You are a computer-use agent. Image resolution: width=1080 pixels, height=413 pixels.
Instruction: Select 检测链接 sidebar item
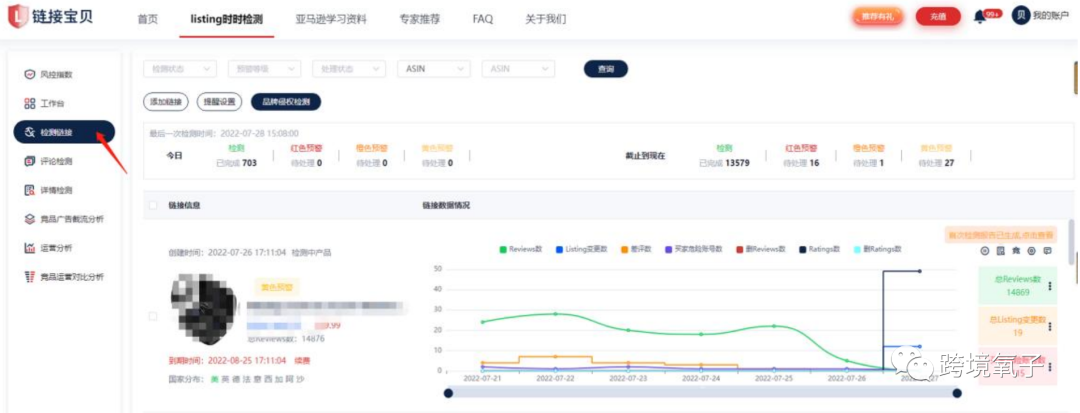[64, 132]
